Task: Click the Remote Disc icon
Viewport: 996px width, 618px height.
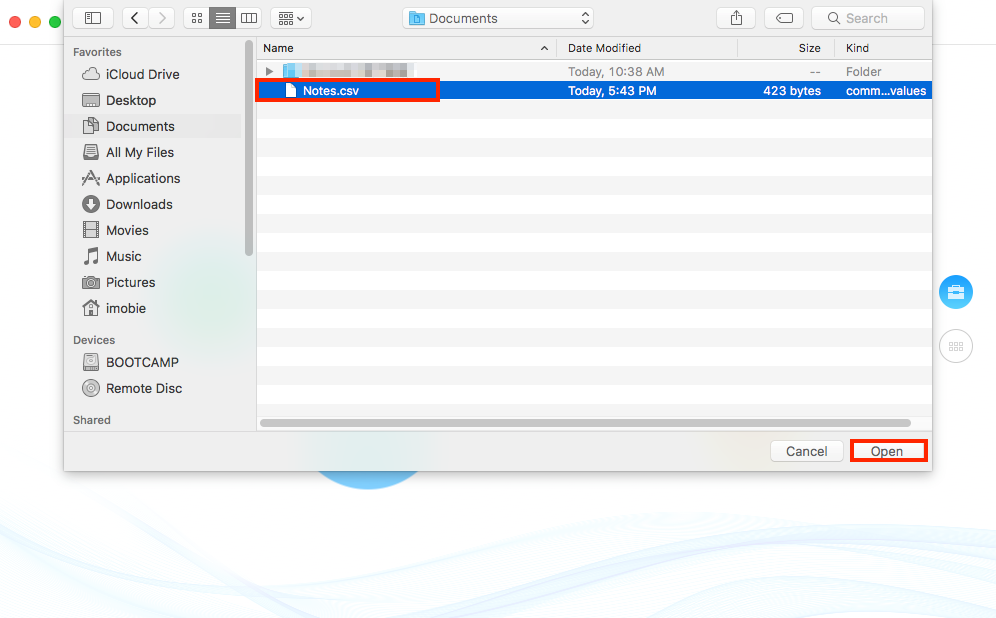Action: 91,388
